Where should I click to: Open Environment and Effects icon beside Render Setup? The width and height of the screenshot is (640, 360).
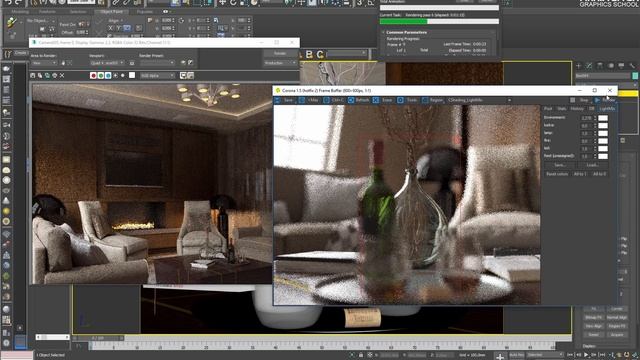[x=190, y=62]
